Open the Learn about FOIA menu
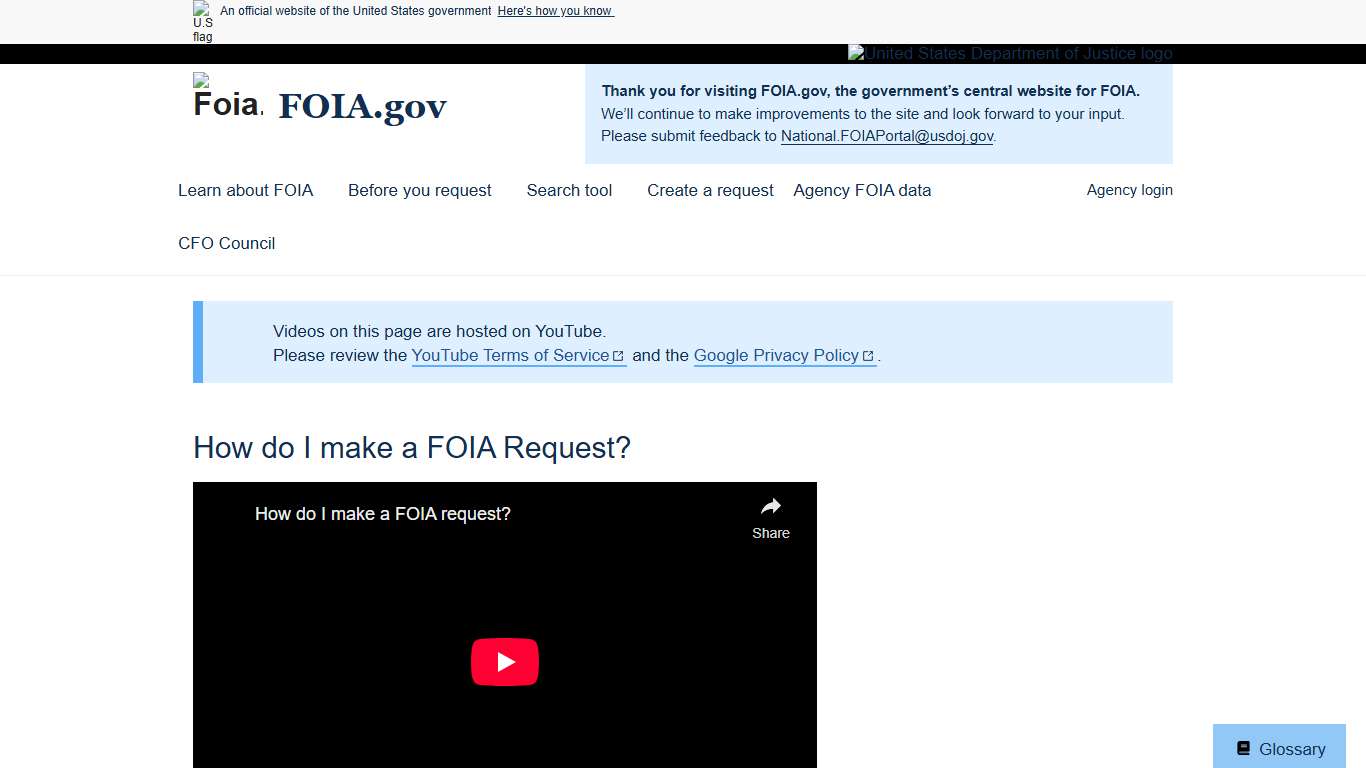The height and width of the screenshot is (768, 1366). [245, 190]
